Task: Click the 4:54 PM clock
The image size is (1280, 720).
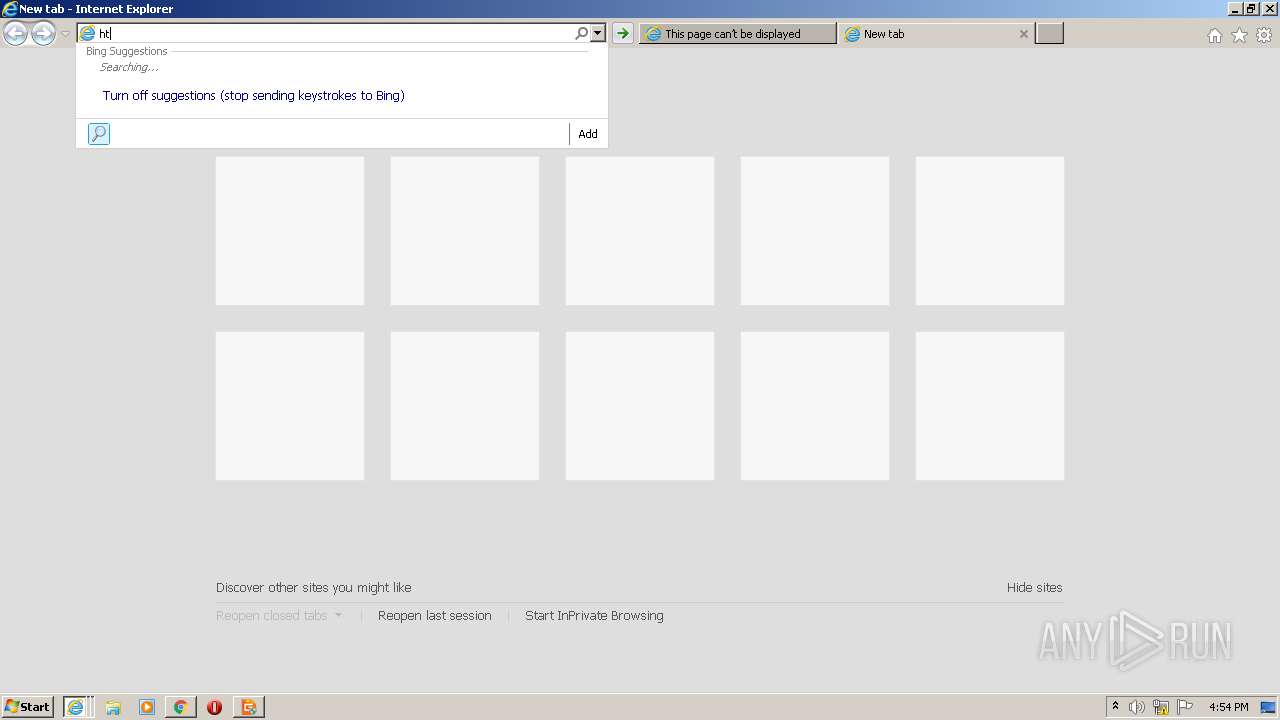Action: [1228, 707]
